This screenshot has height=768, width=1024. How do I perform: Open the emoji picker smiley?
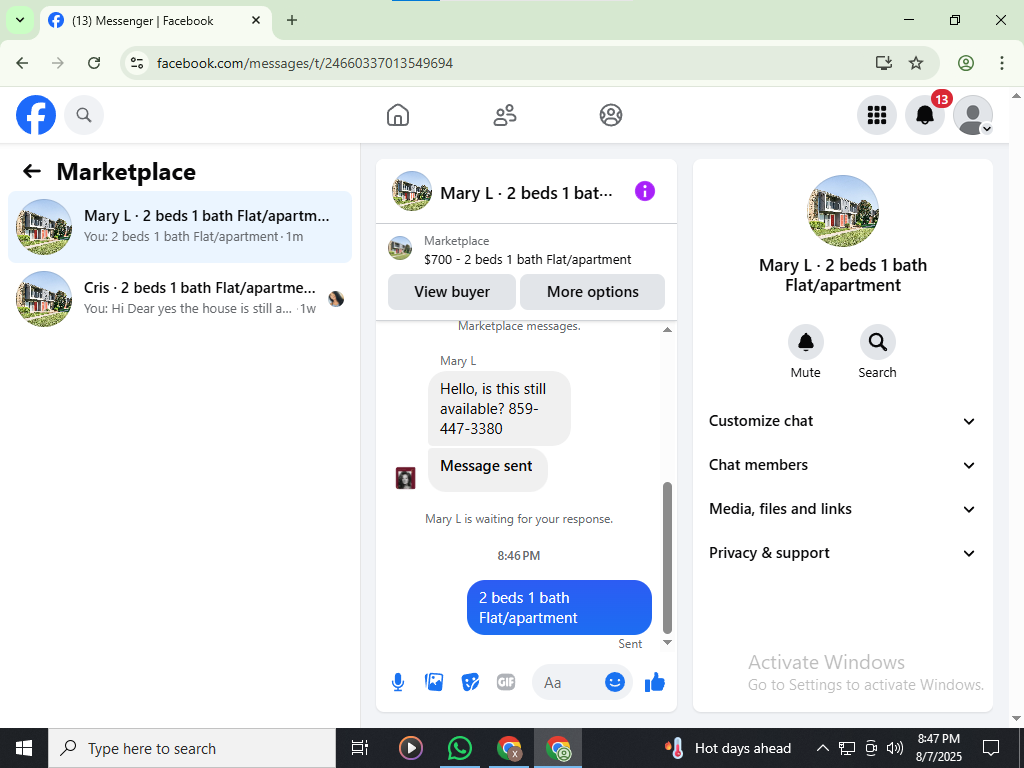pos(615,682)
